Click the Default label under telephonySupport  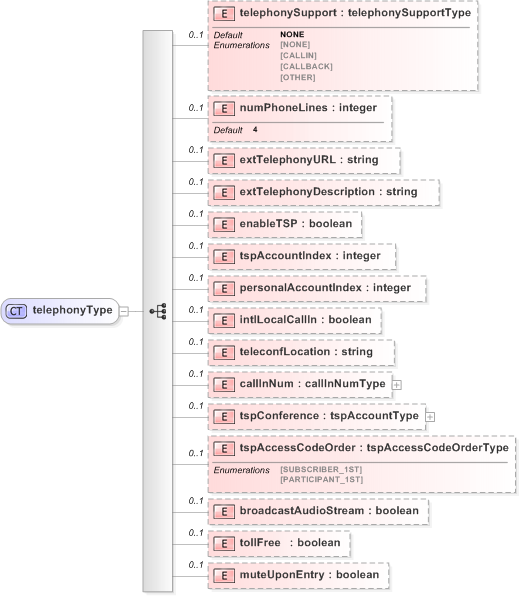click(228, 35)
